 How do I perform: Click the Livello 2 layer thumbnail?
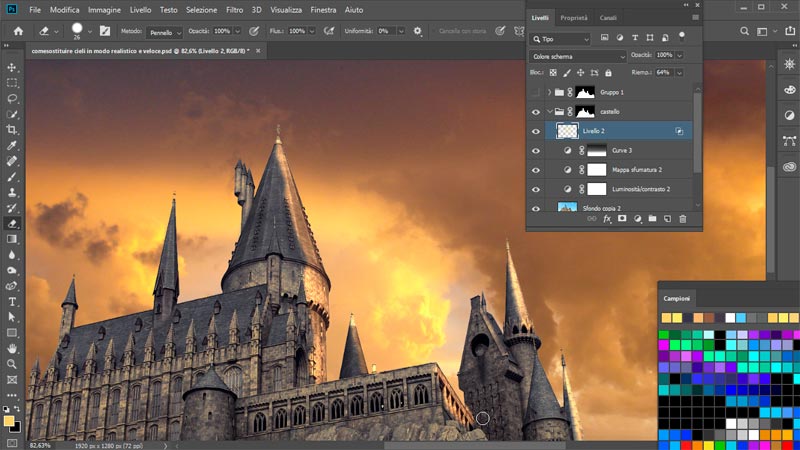tap(567, 131)
